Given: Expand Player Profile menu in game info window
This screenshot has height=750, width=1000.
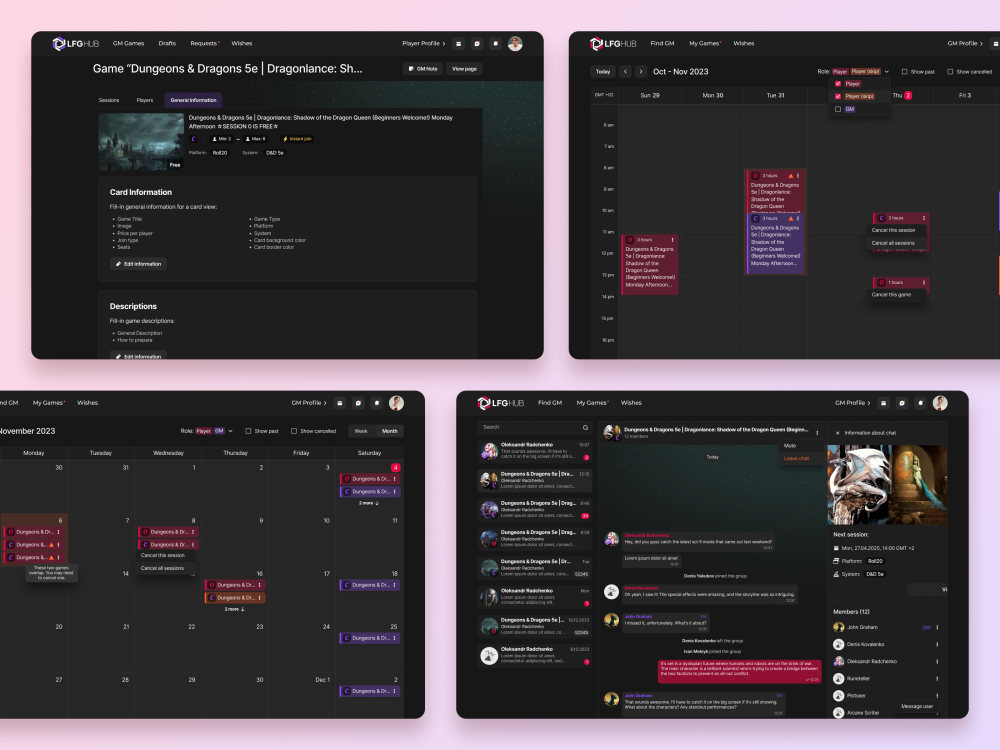Looking at the screenshot, I should pyautogui.click(x=423, y=43).
